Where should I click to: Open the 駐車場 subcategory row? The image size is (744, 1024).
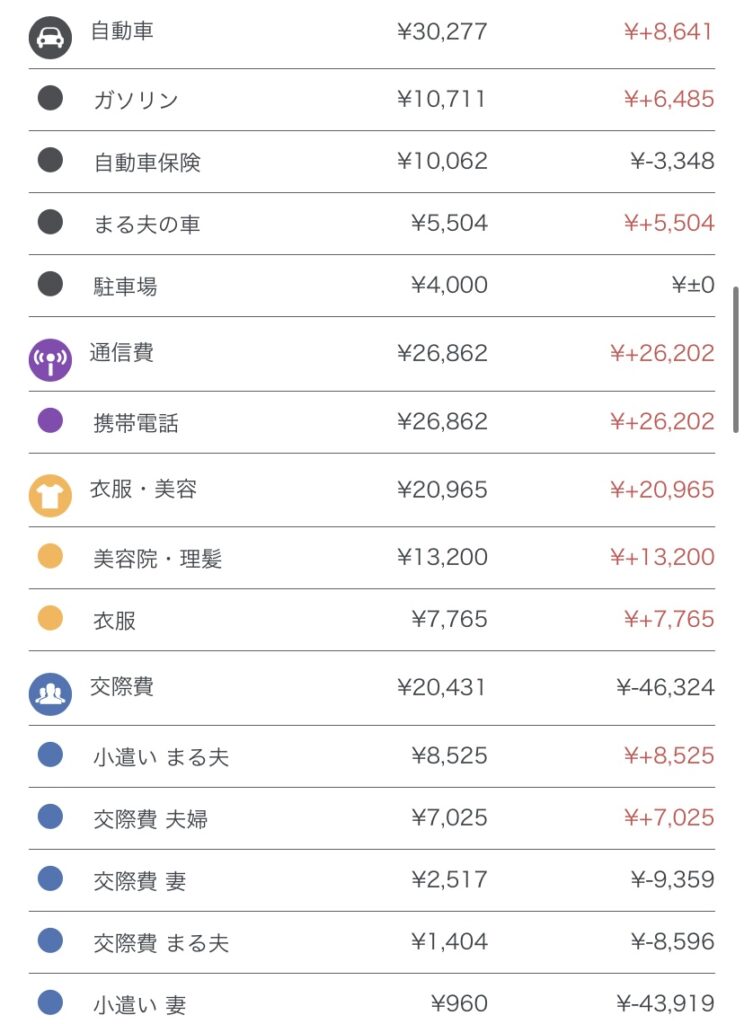coord(125,286)
